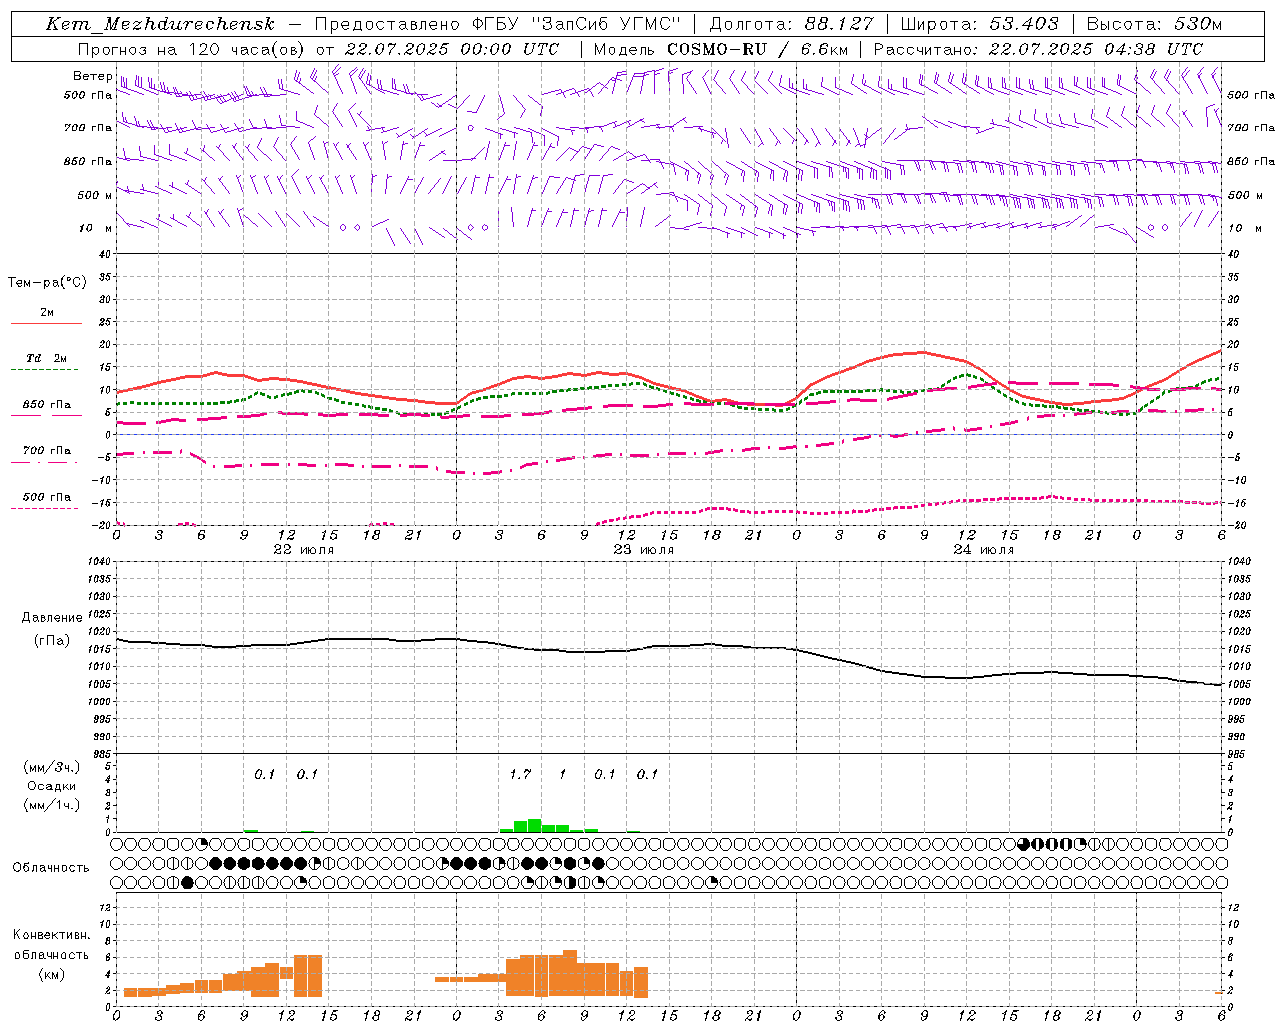Click the '700 гПа' temperature legend entry
The width and height of the screenshot is (1280, 1024).
coord(47,451)
